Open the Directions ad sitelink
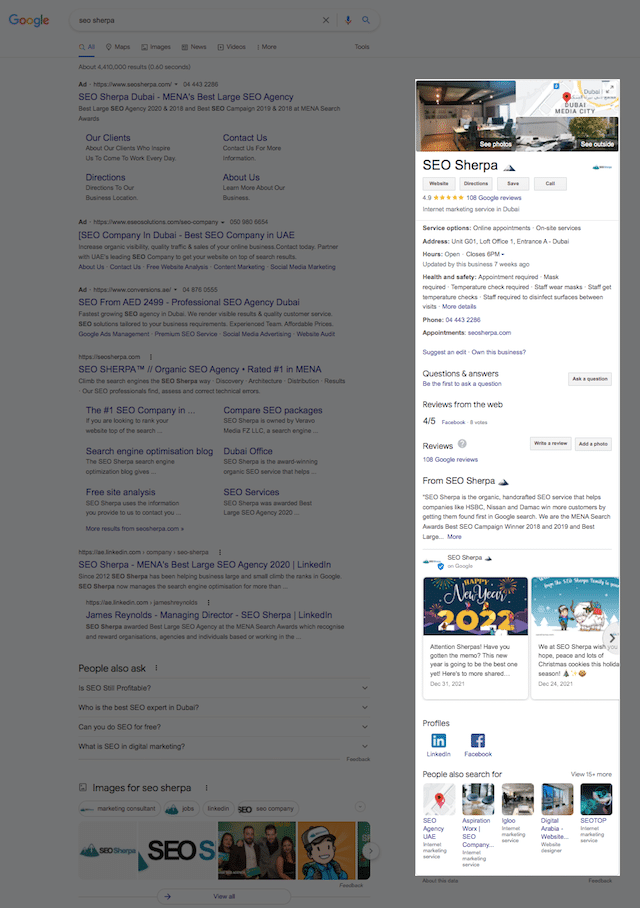 point(105,177)
